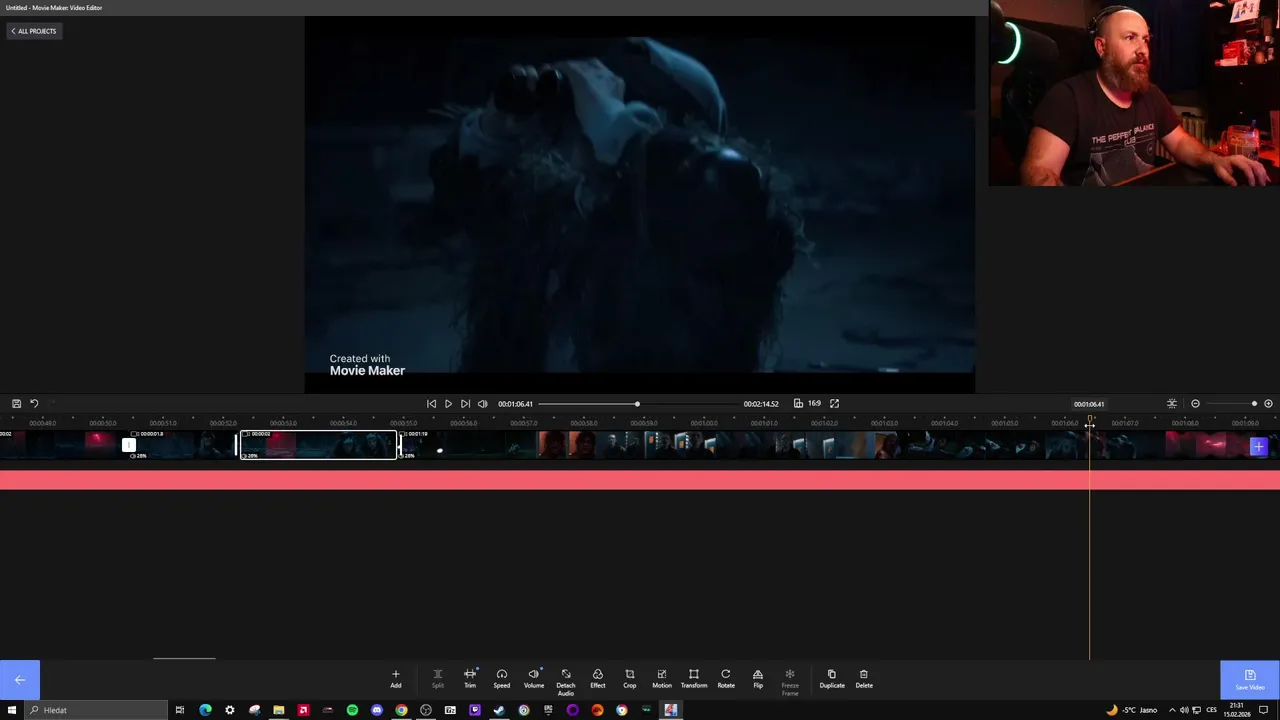
Task: Click the video preview area
Action: (x=640, y=204)
